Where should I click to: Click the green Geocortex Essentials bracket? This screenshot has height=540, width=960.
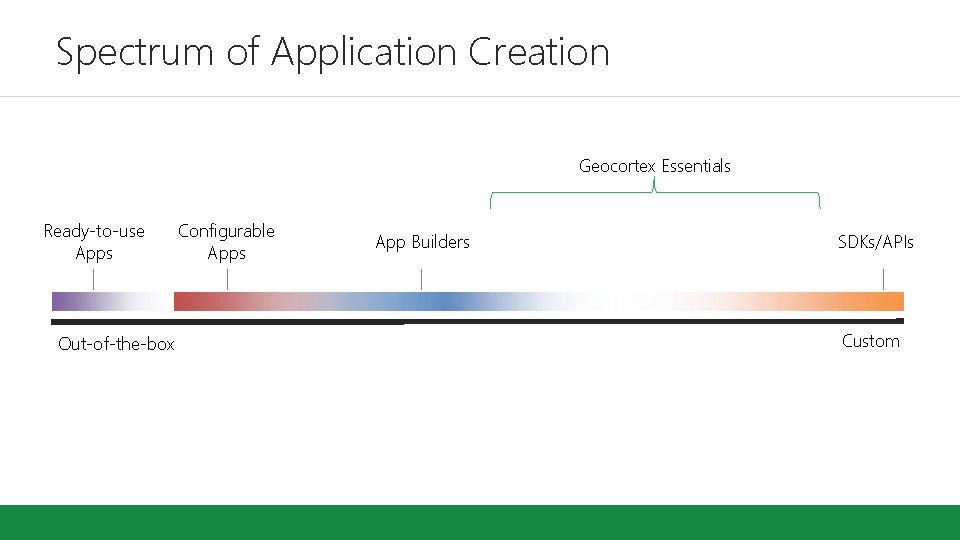655,195
